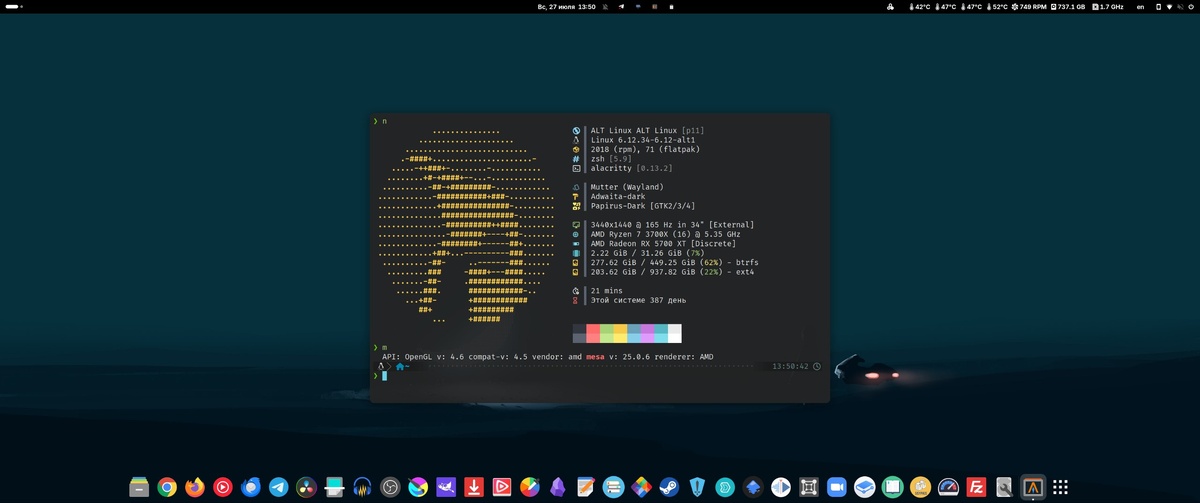Click the 749 RPM fan indicator

coord(1030,7)
